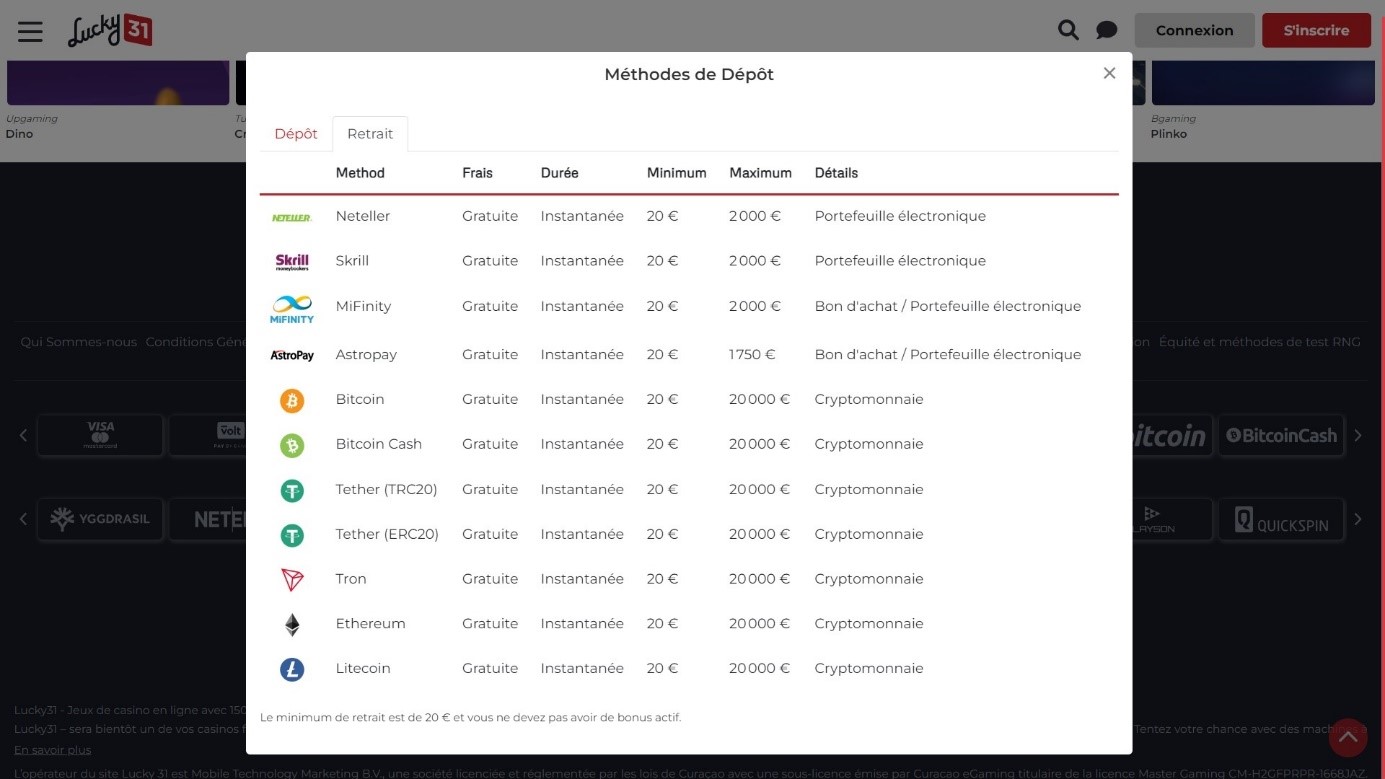Click the Ethereum diamond icon

click(x=292, y=625)
